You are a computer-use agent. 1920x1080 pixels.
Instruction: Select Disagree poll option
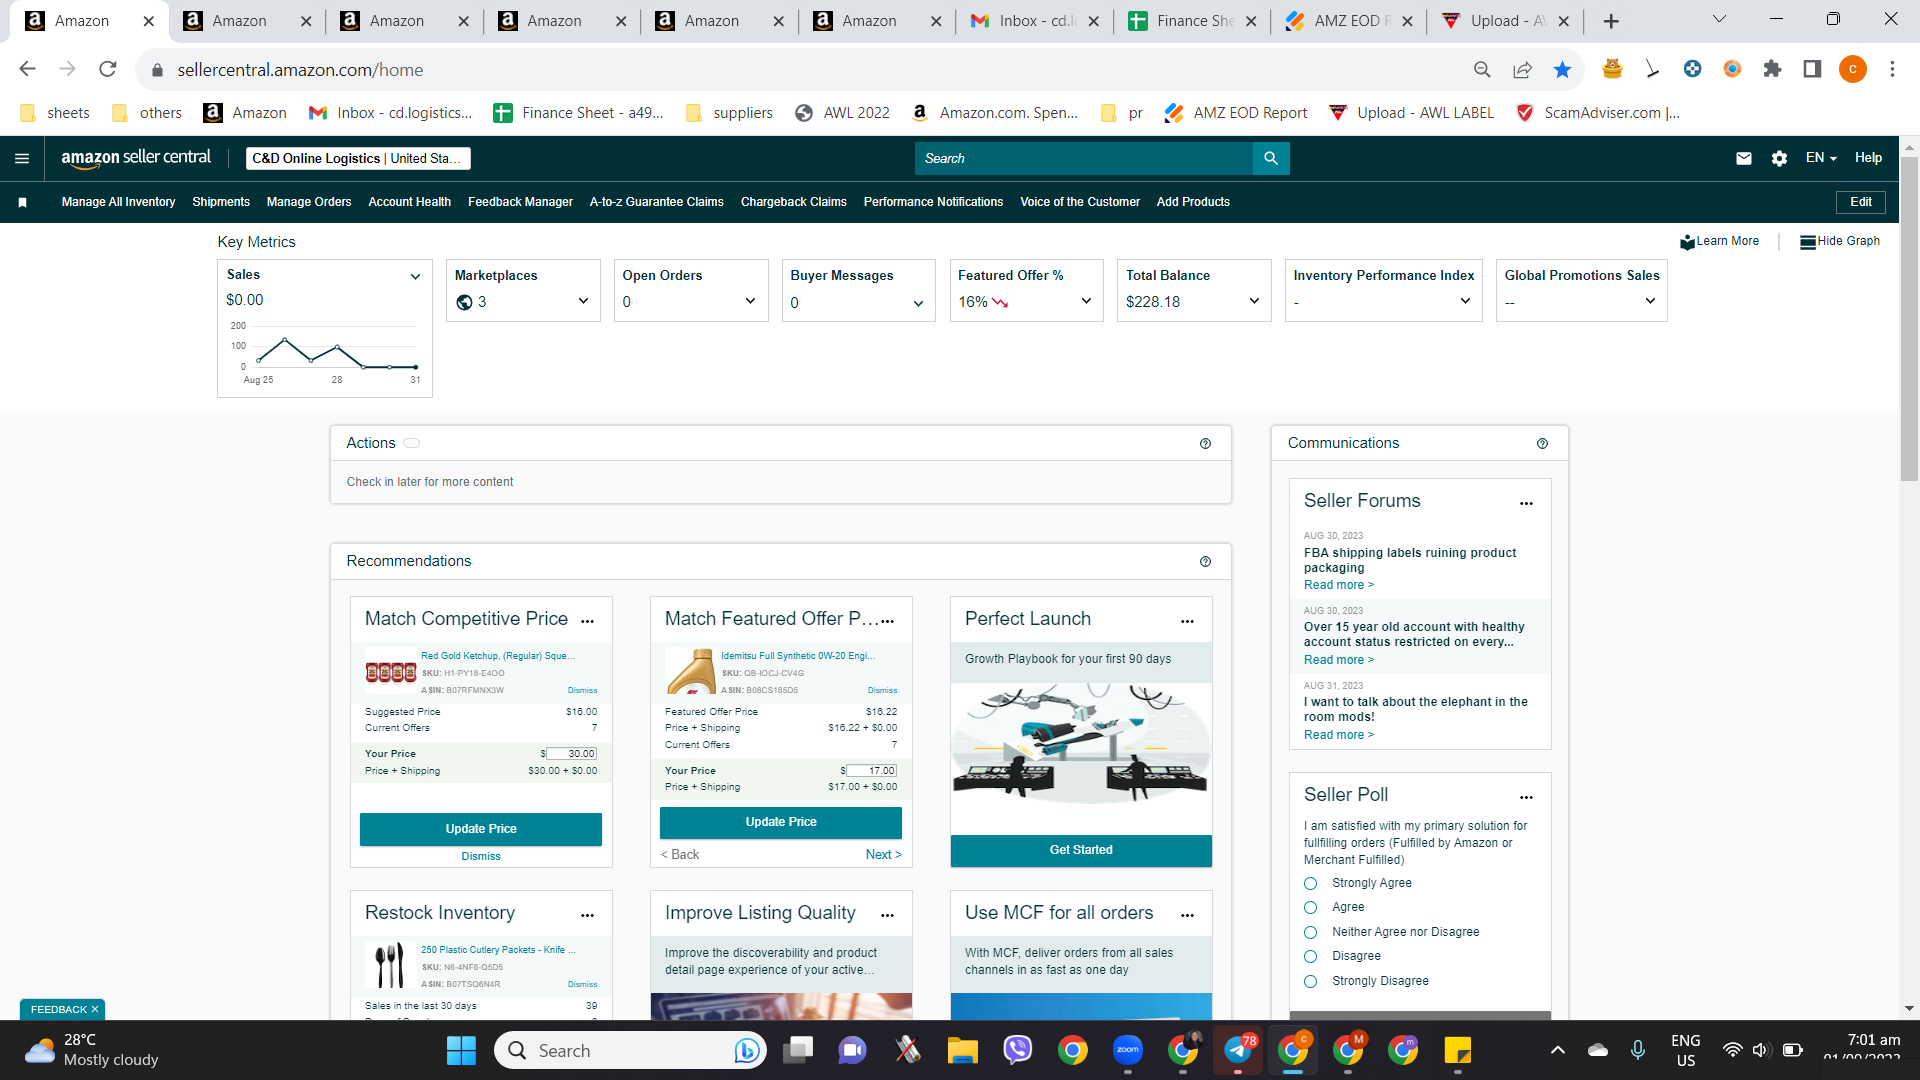(x=1310, y=956)
